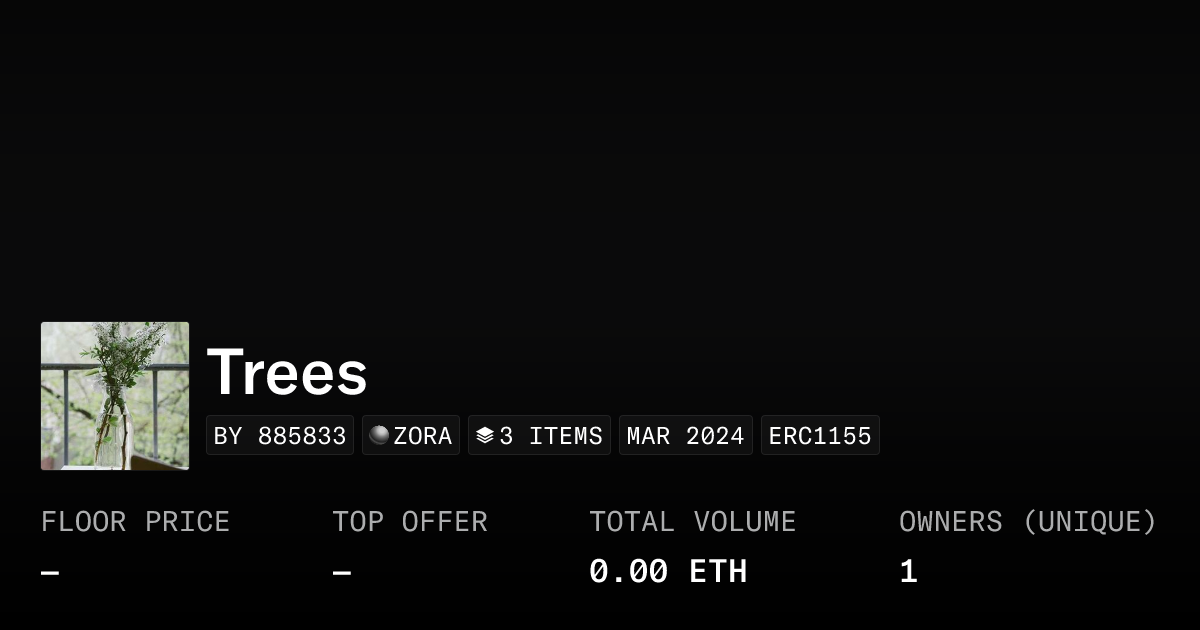Select the 3 ITEMS badge
This screenshot has height=630, width=1200.
point(539,435)
